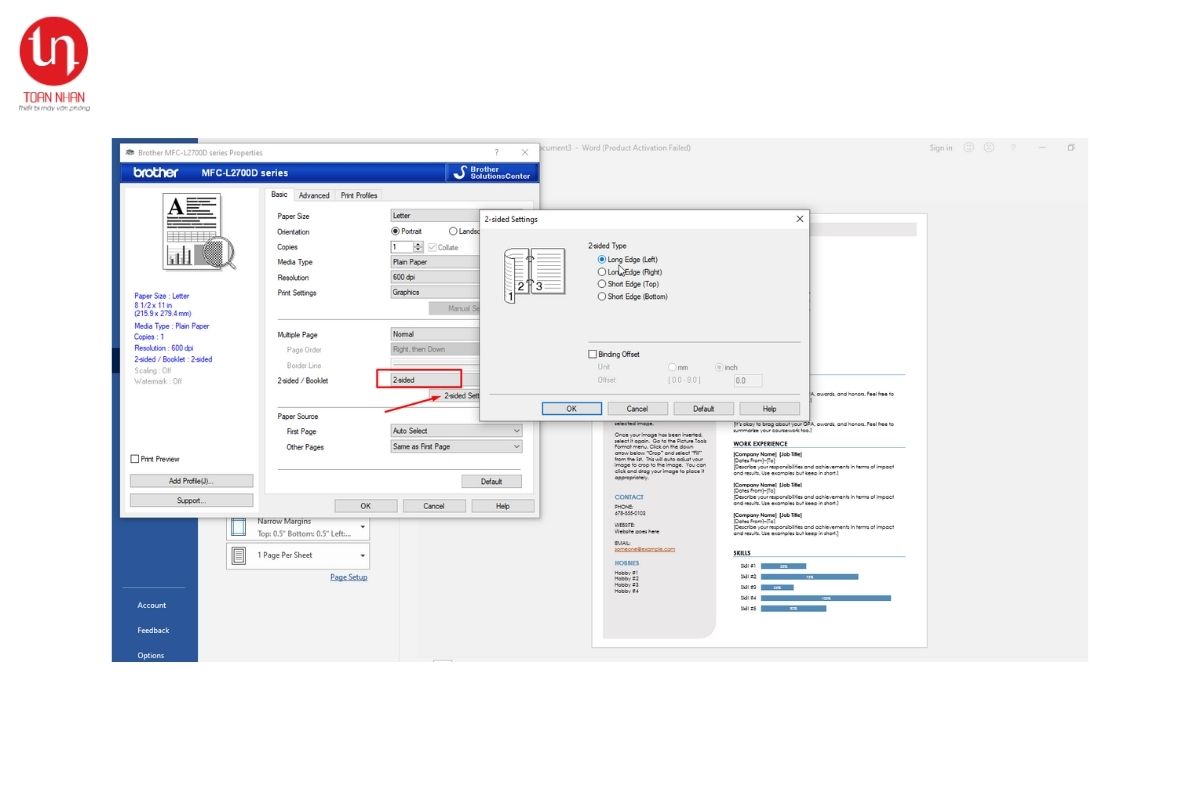The image size is (1200, 800).
Task: Switch to the Print Profiles tab
Action: [x=359, y=195]
